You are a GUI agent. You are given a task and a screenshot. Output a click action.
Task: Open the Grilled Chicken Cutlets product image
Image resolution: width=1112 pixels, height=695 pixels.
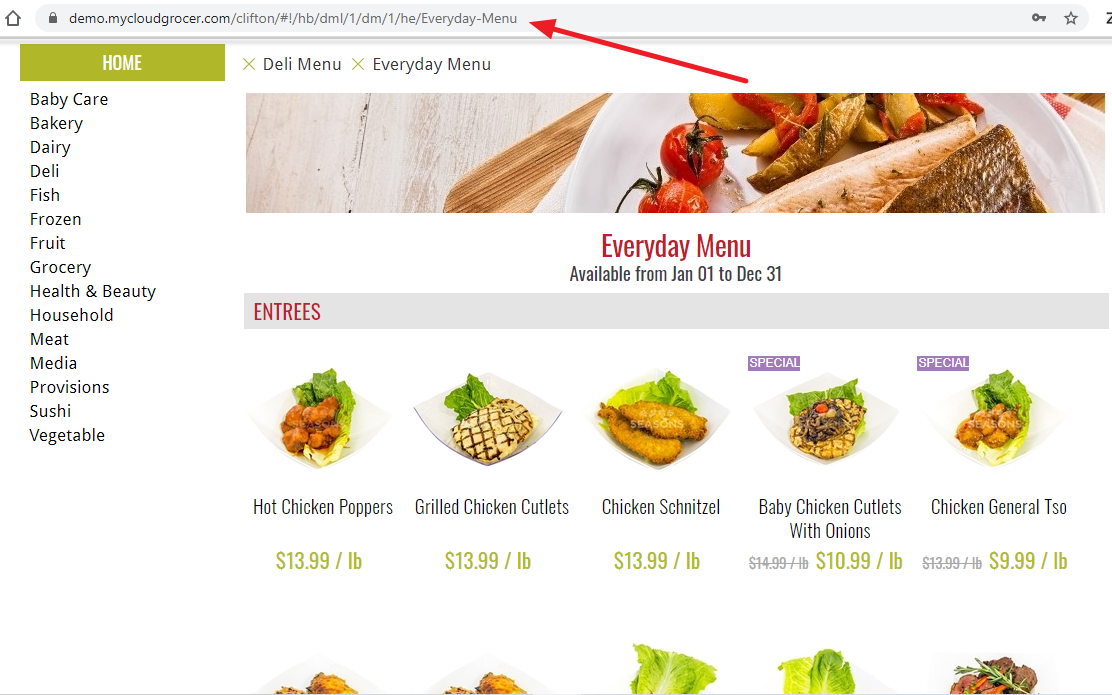pos(489,418)
